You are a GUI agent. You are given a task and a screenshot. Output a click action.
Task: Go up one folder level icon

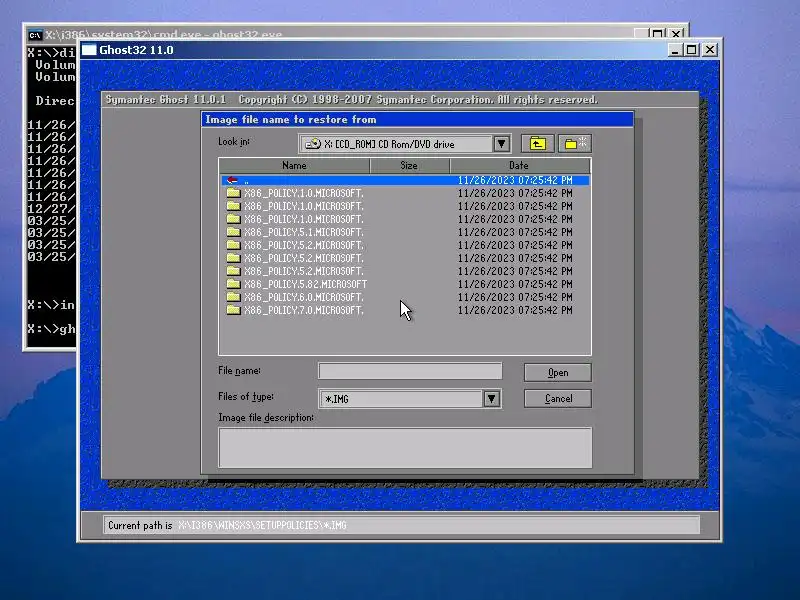click(537, 144)
